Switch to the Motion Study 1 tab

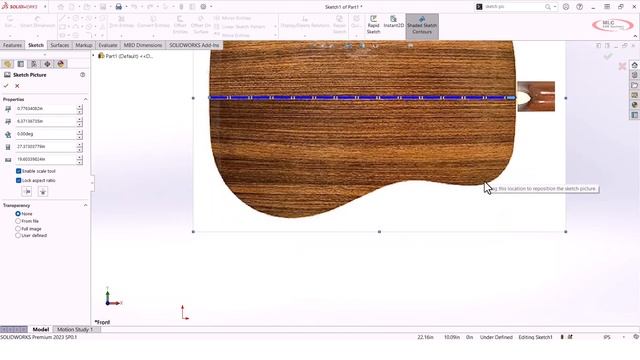[75, 329]
